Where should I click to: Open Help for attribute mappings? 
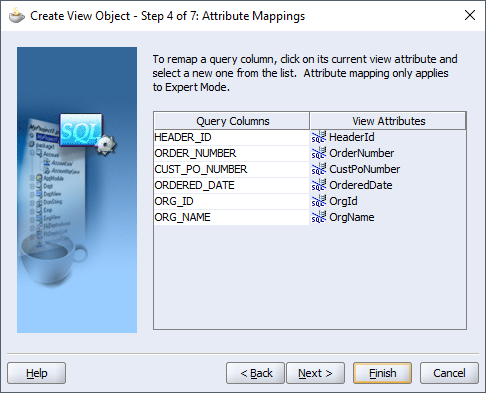pos(37,373)
